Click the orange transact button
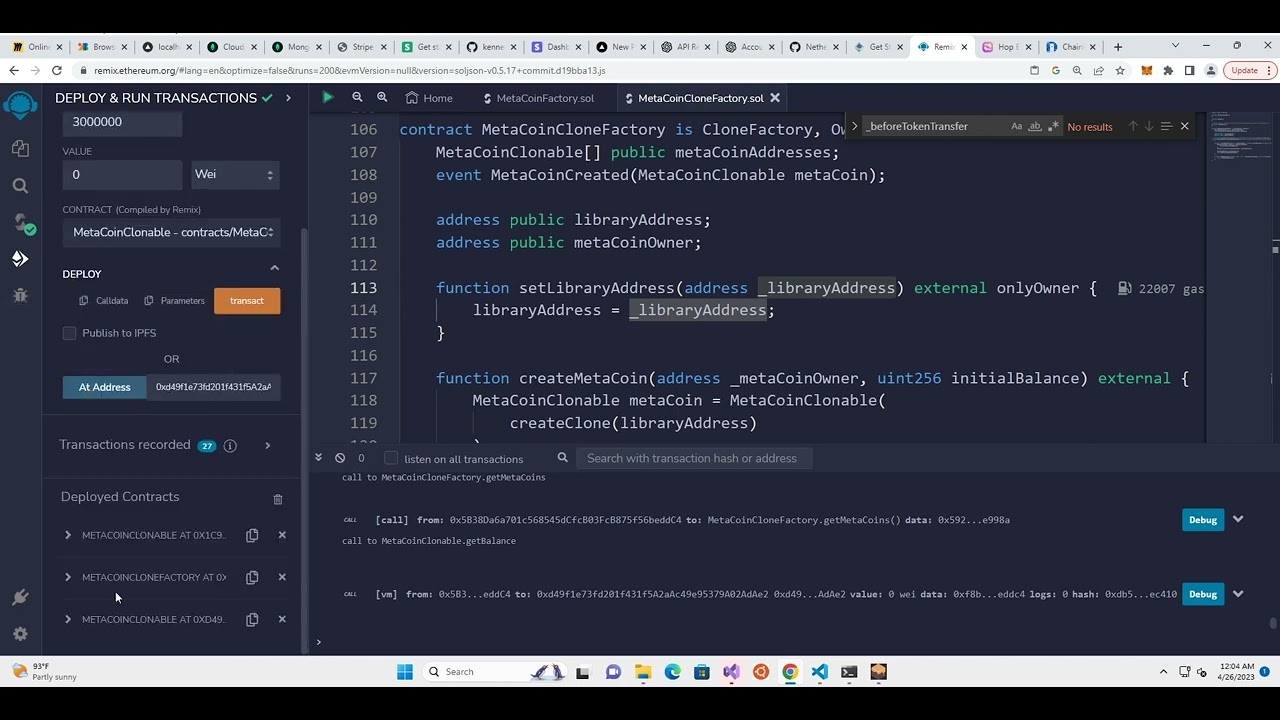Viewport: 1280px width, 720px height. click(247, 301)
